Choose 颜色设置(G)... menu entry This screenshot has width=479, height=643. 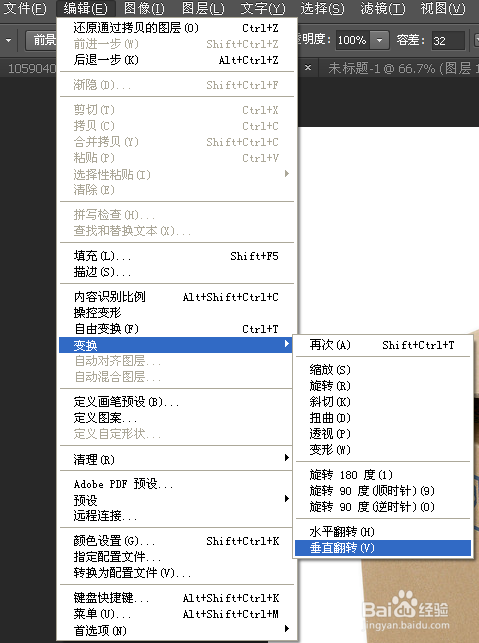(x=176, y=541)
